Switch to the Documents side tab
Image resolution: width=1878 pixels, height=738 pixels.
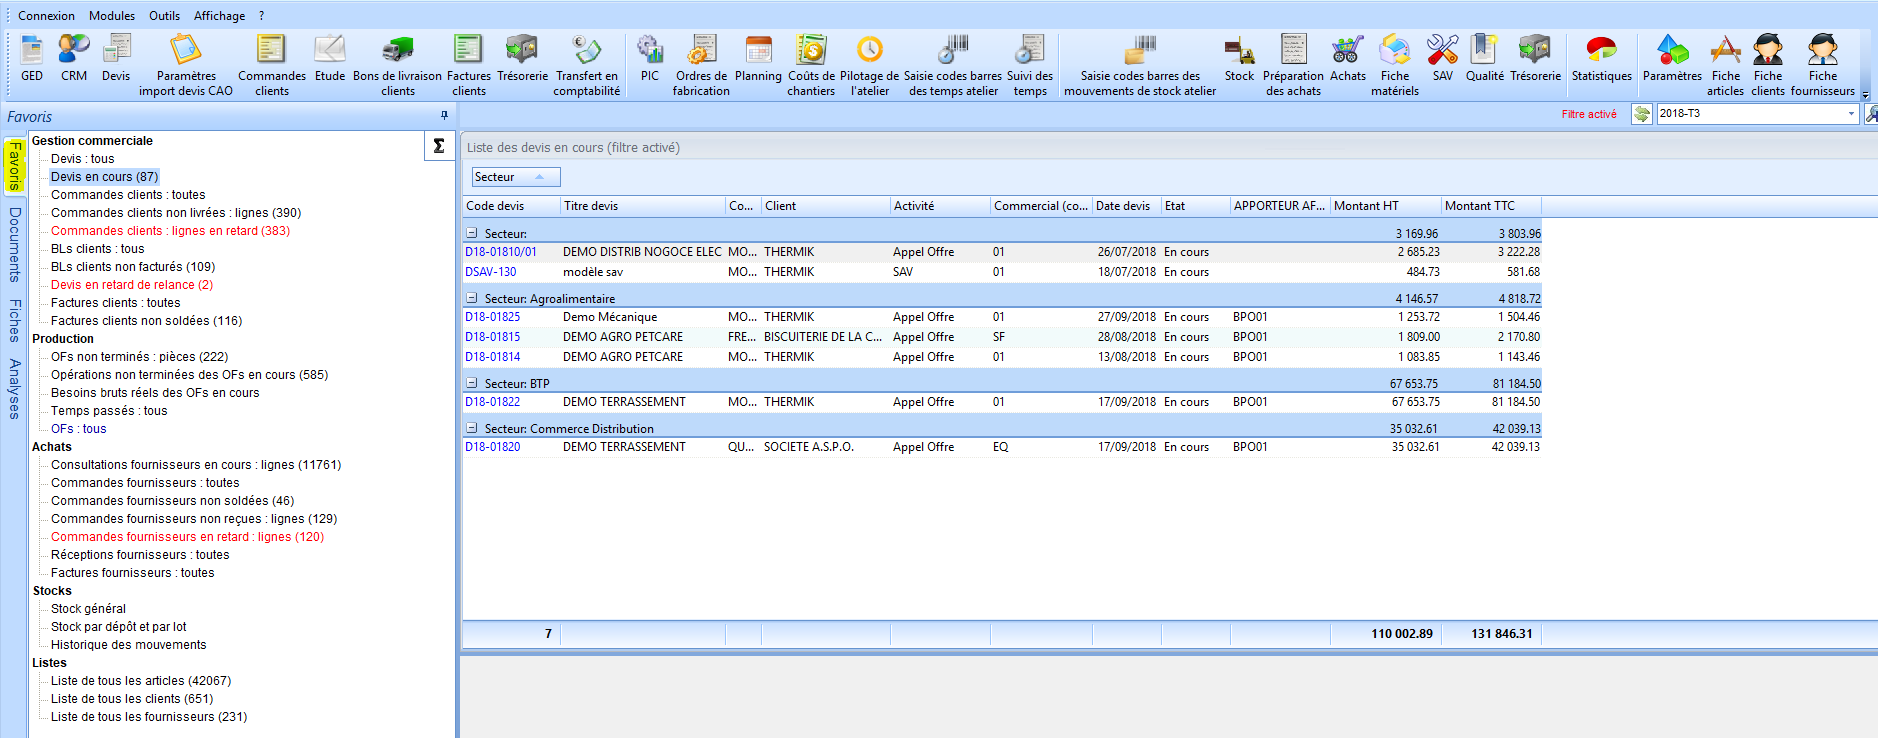point(14,244)
